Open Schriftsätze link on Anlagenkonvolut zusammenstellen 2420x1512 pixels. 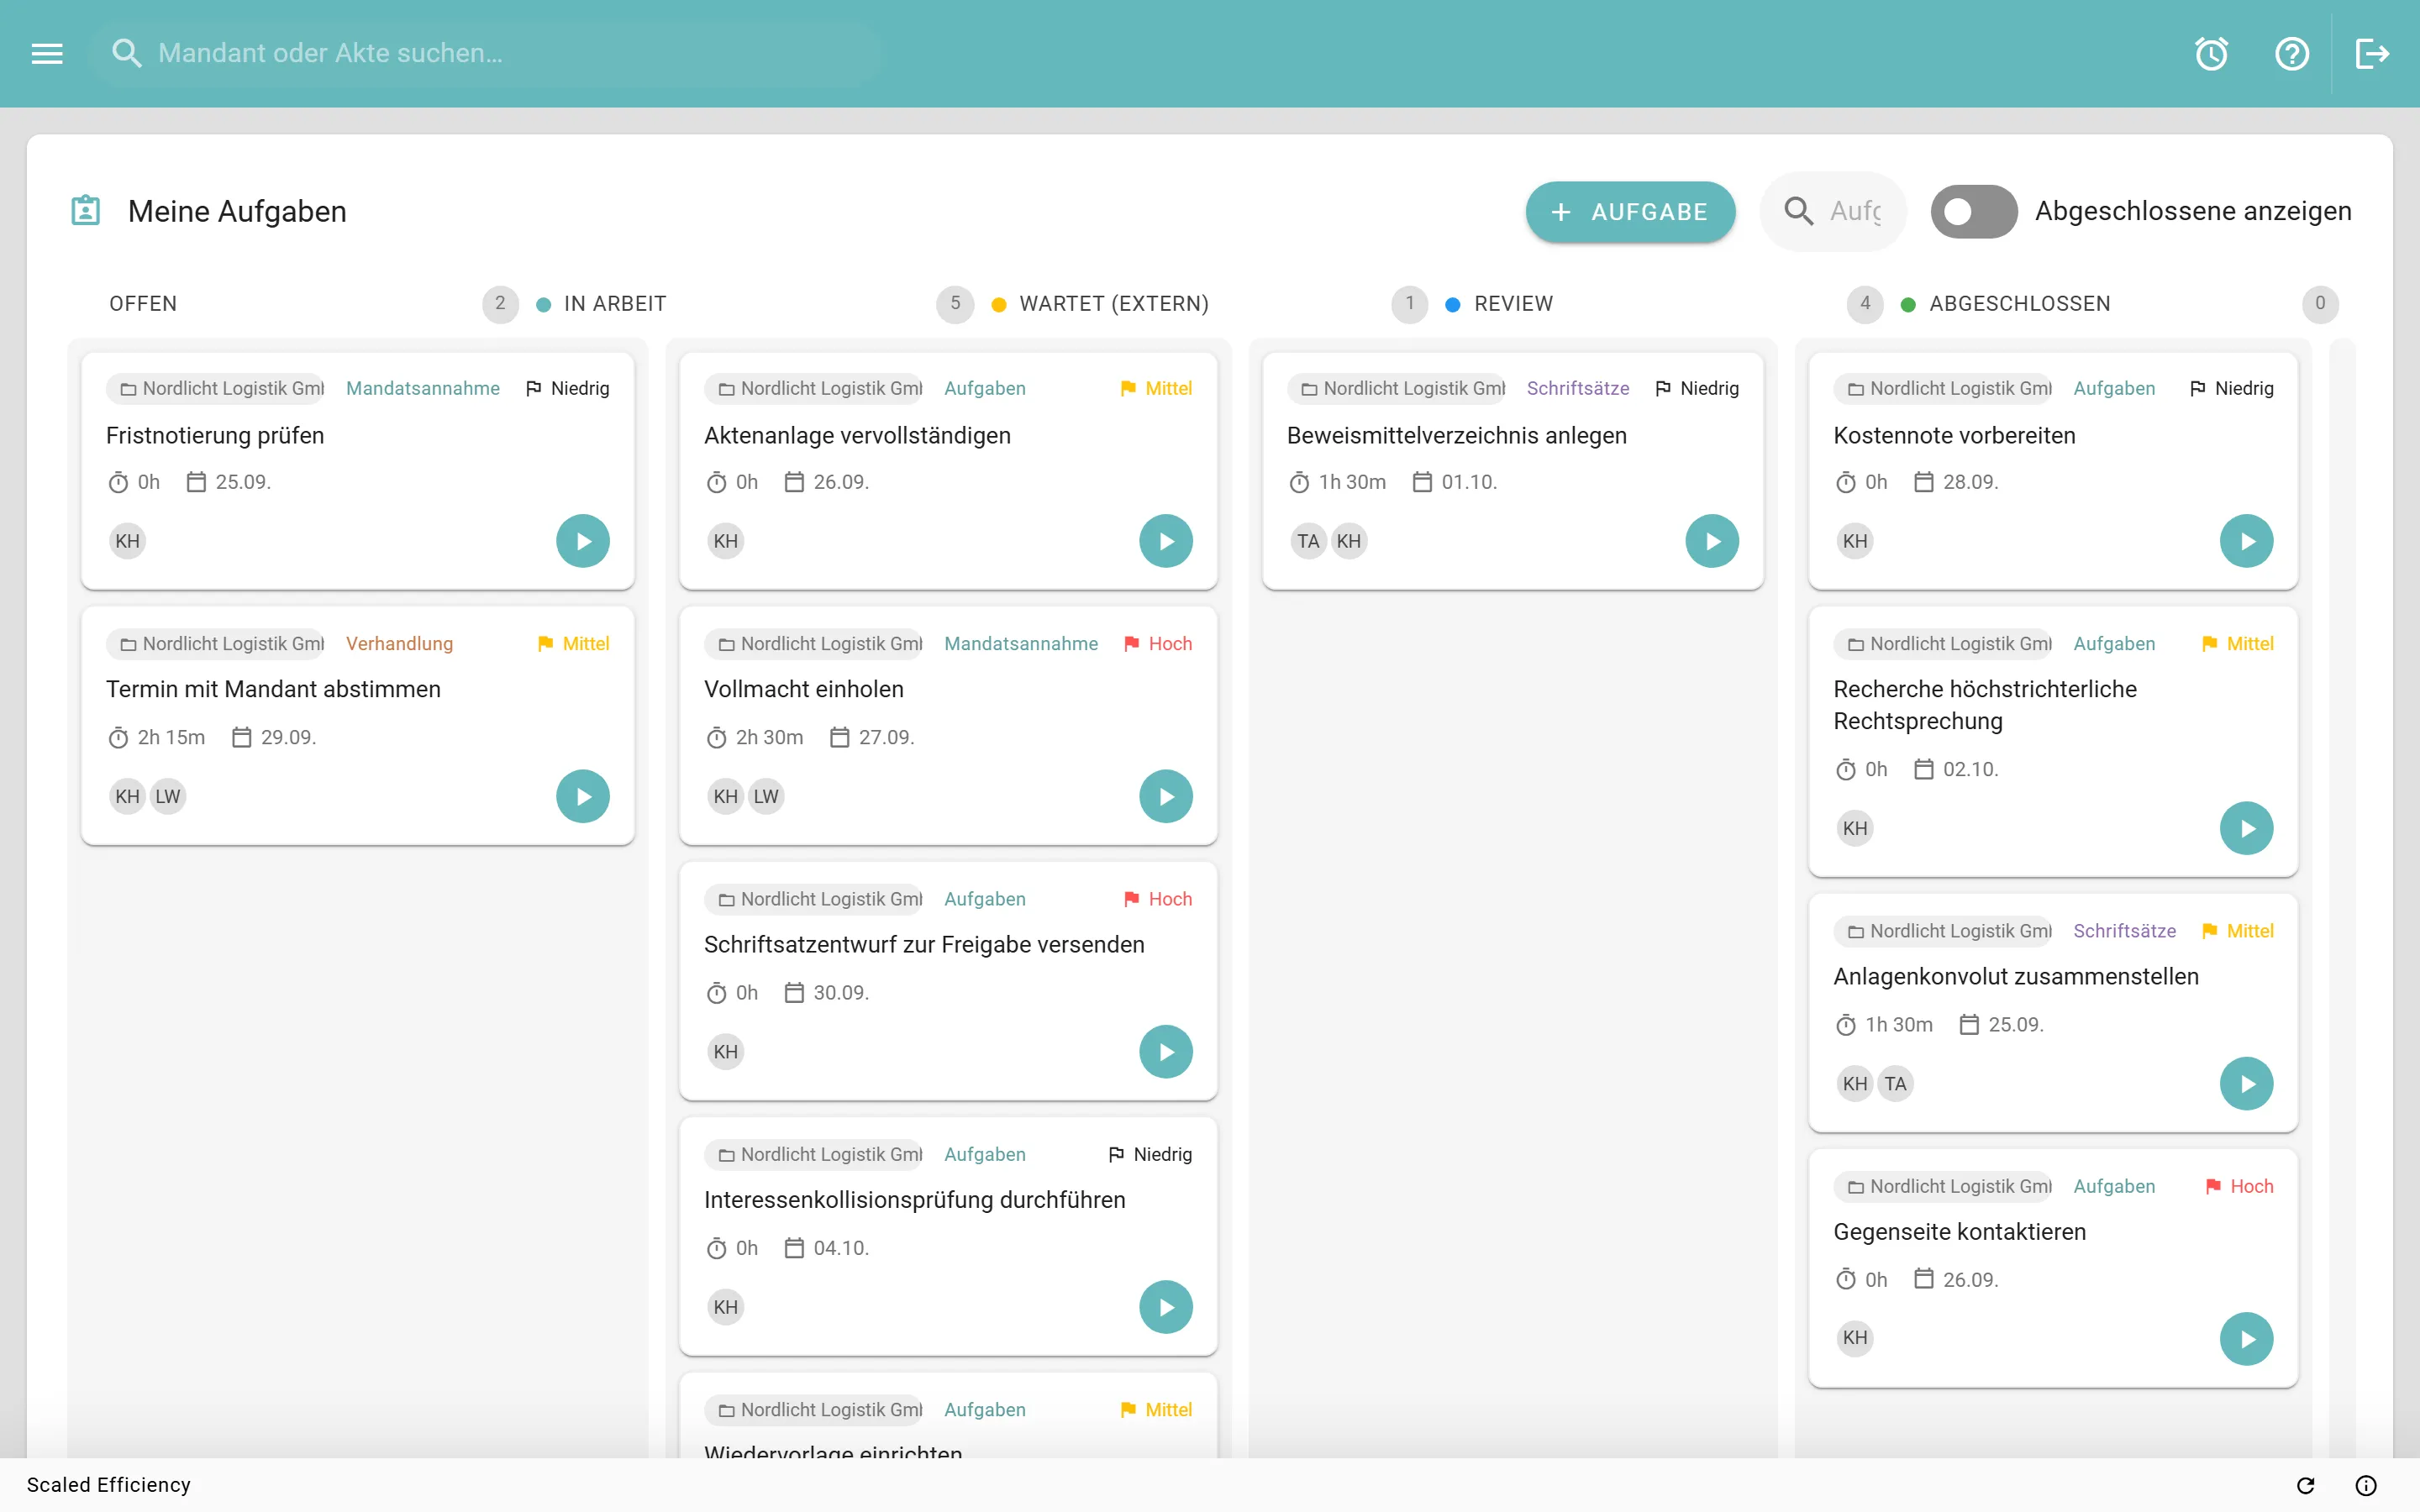[2124, 931]
